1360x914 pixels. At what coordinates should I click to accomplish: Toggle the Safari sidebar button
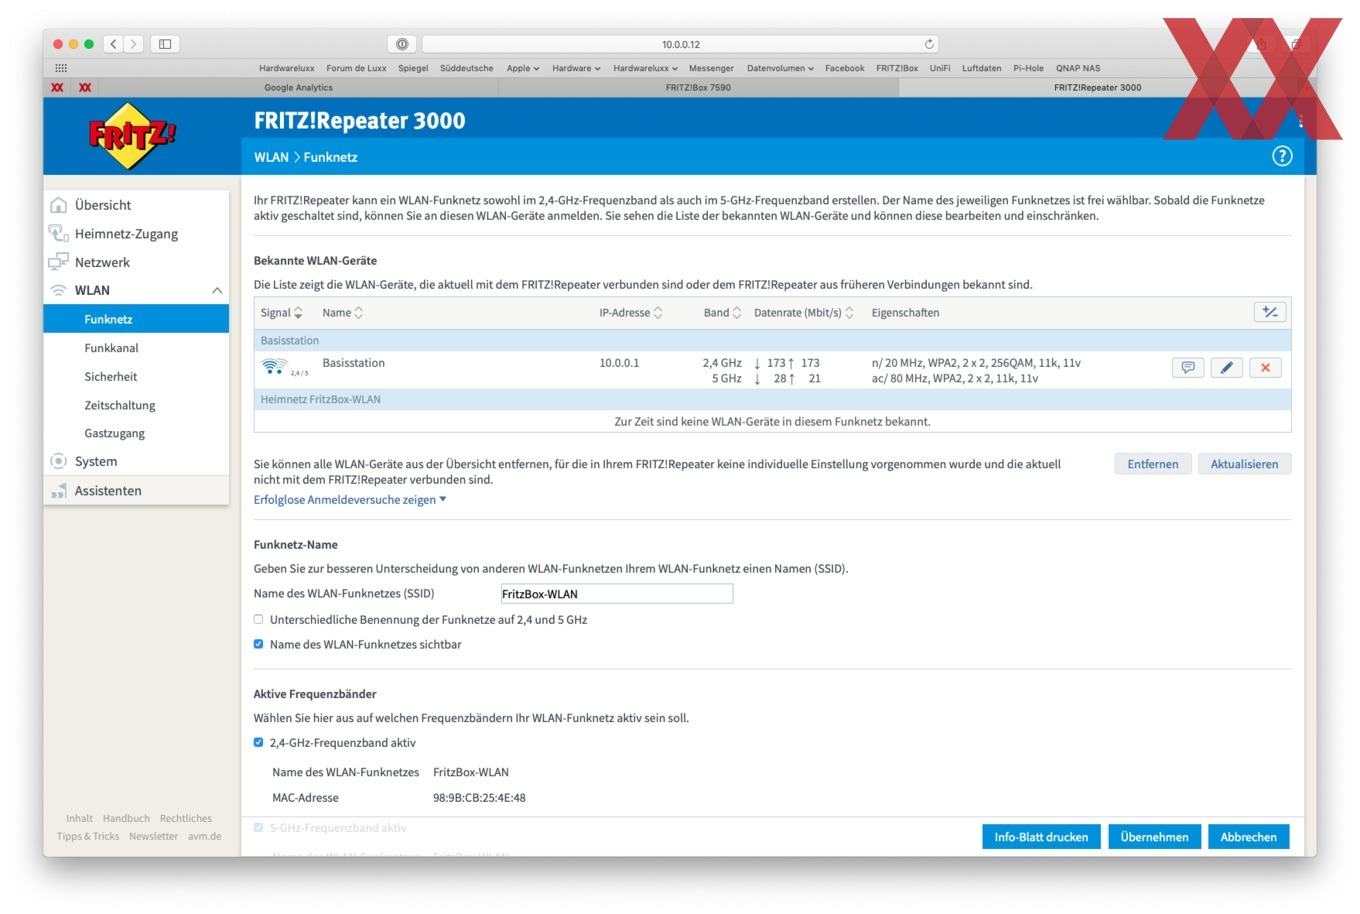click(165, 44)
